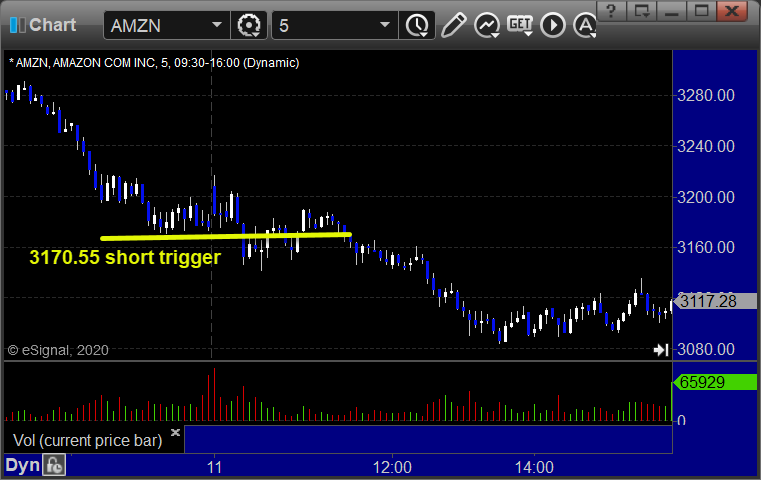
Task: Click the GET toolbar icon
Action: pos(520,25)
